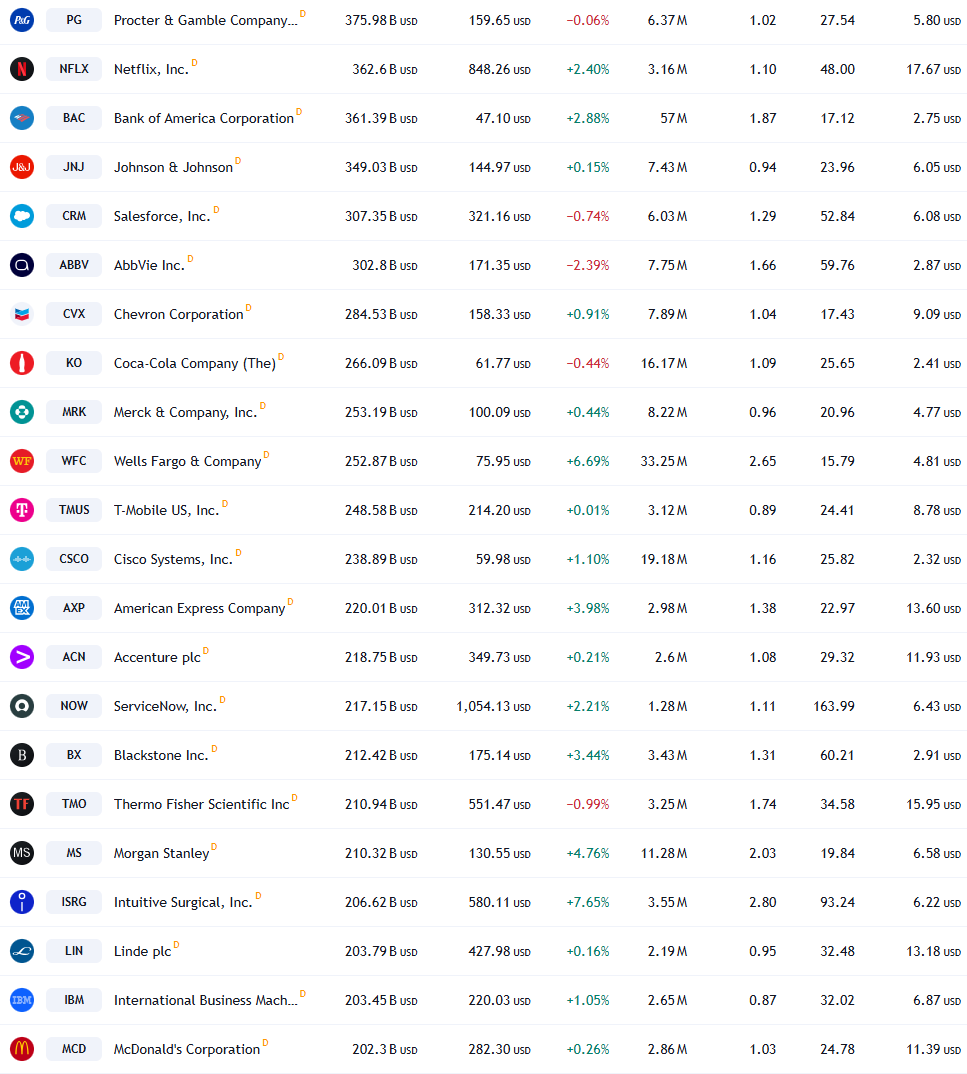Click the American Express logo icon

click(22, 608)
